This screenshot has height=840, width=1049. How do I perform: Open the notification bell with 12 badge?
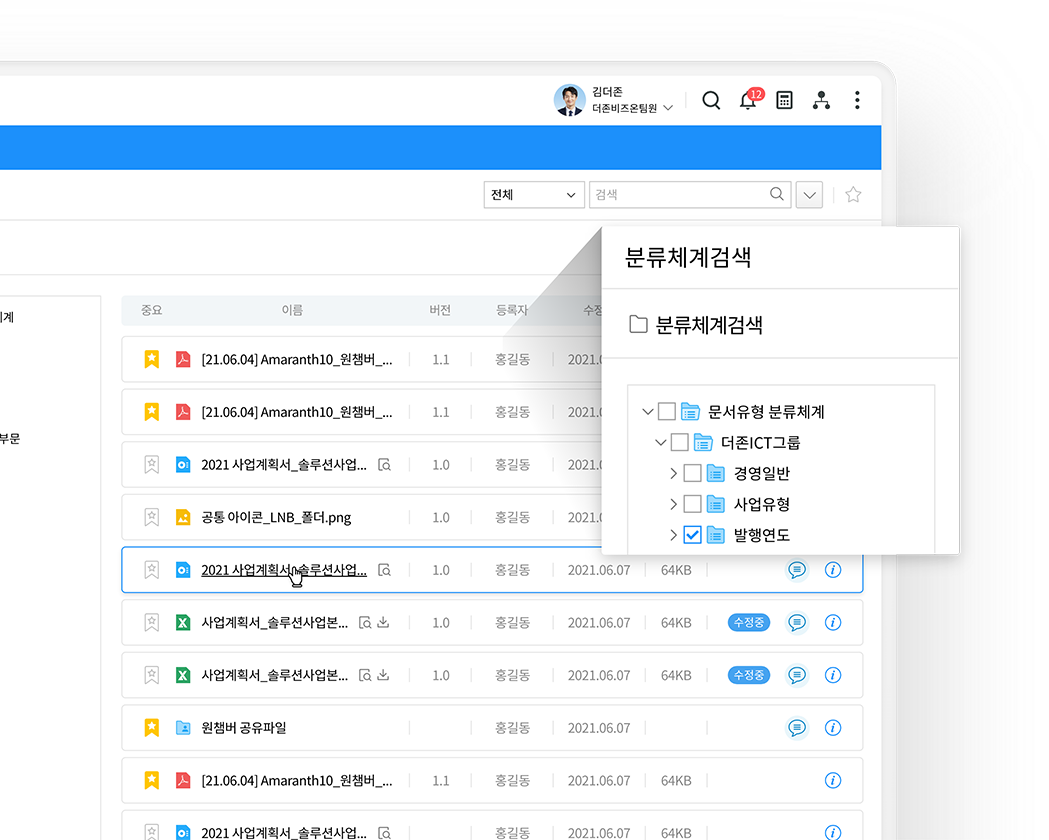pos(749,100)
